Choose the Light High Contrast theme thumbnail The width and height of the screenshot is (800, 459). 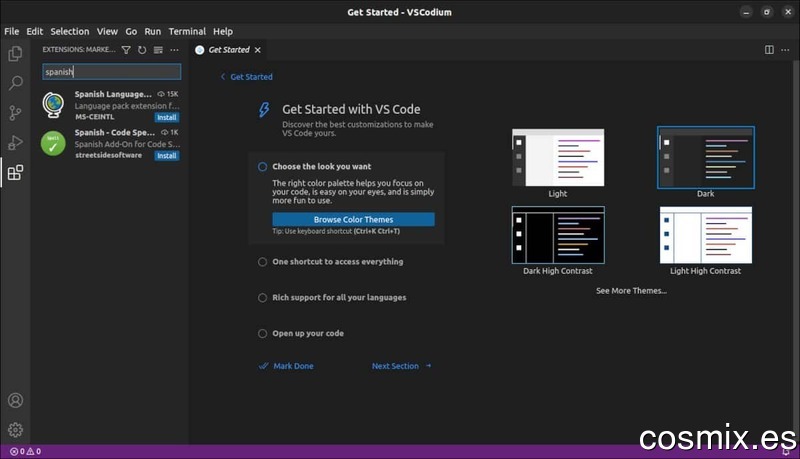(706, 235)
